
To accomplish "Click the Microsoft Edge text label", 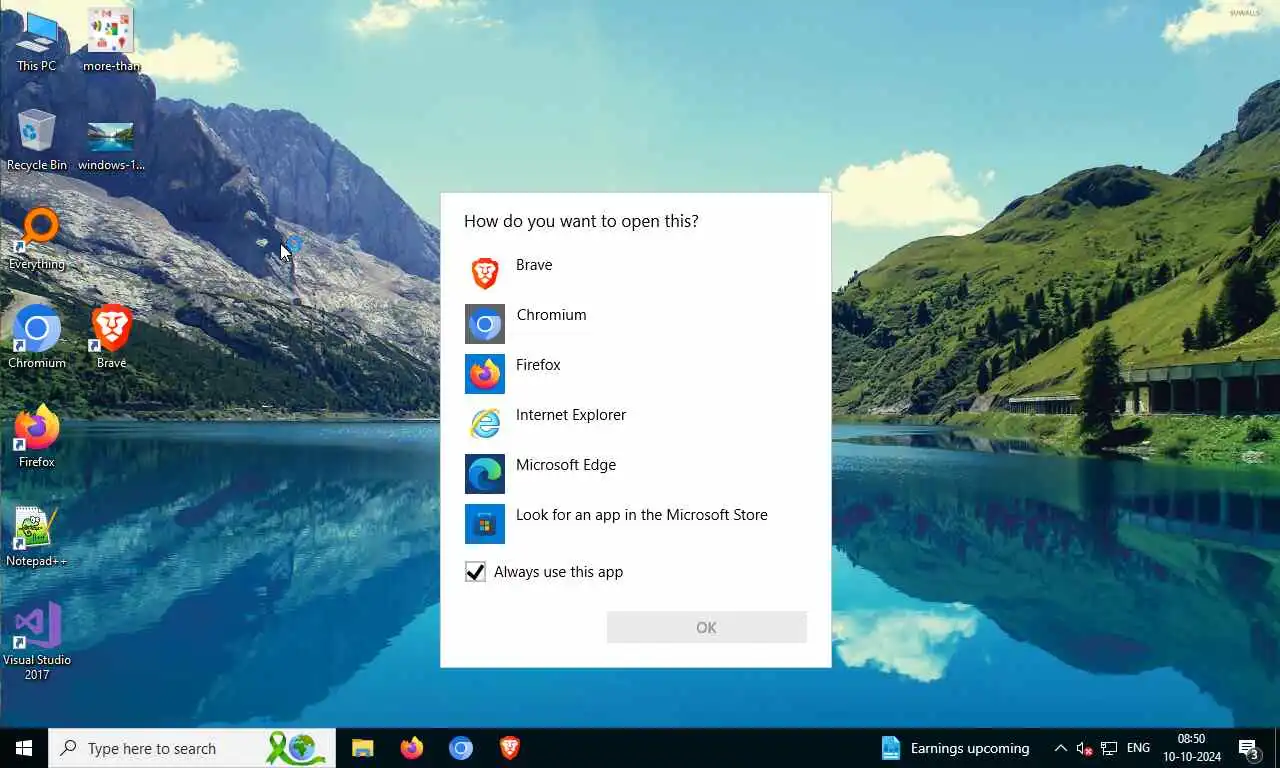I will point(566,465).
